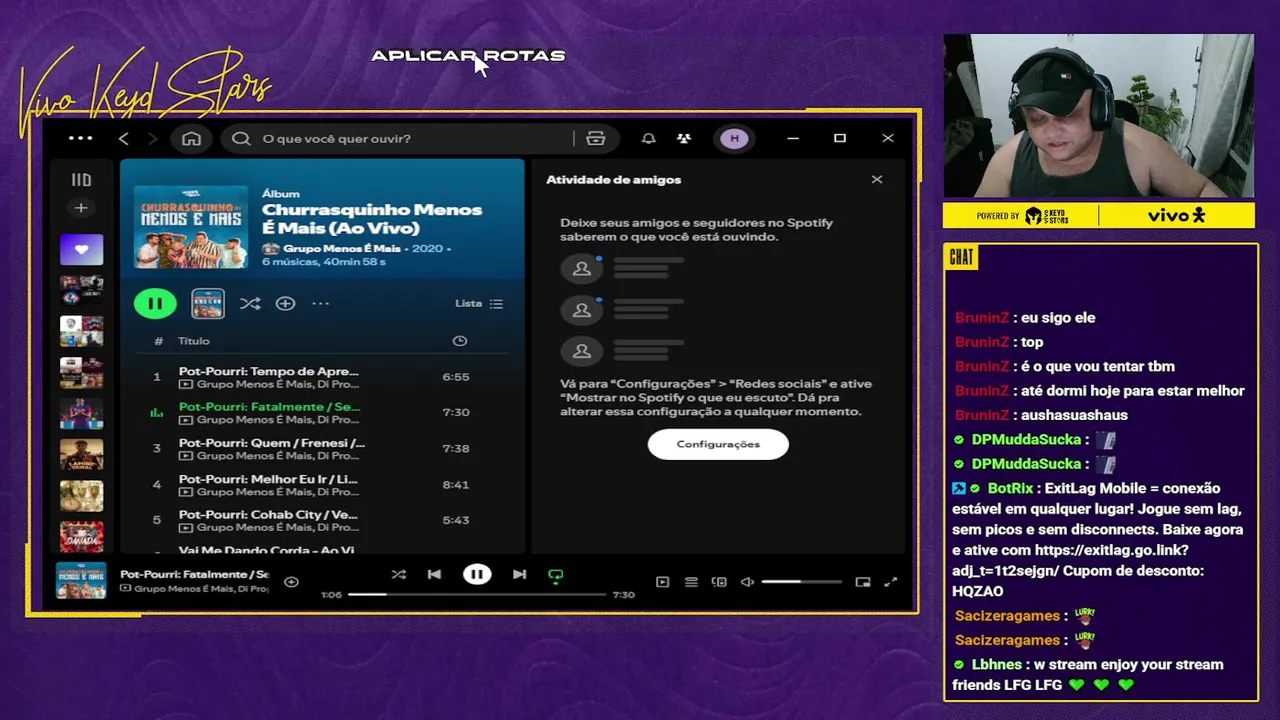Open the DANÇADA playlist thumbnail in sidebar
The height and width of the screenshot is (720, 1280).
pos(81,536)
